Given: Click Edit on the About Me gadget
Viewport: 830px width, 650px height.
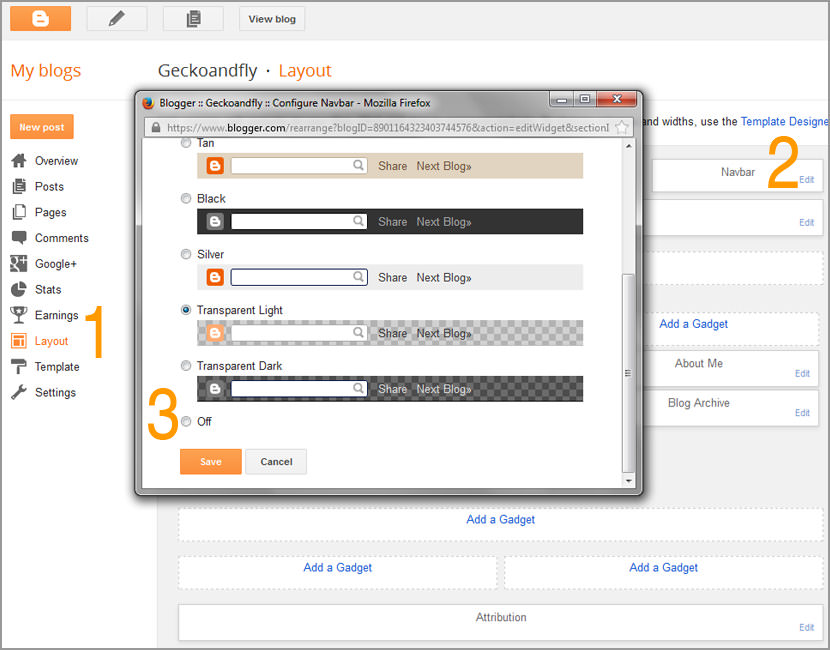Looking at the screenshot, I should (x=802, y=374).
